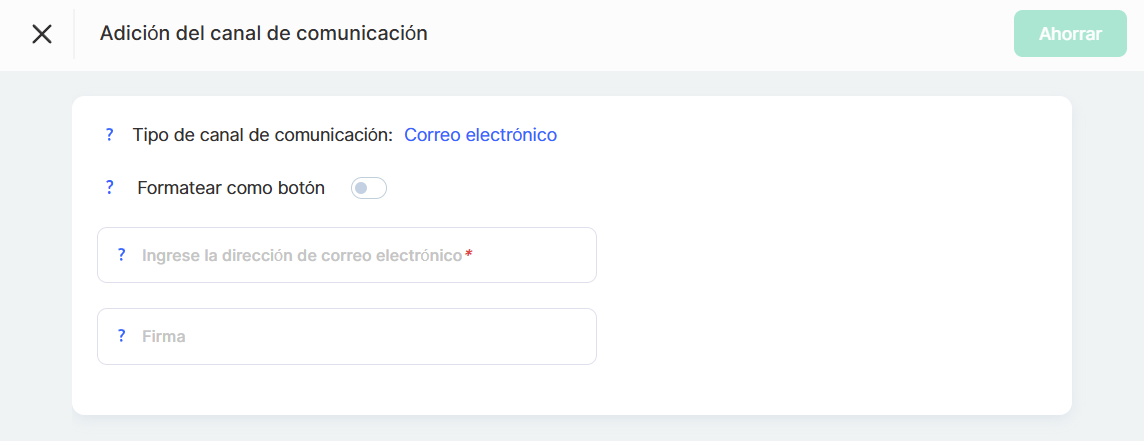Click help icon inside email address field
The height and width of the screenshot is (441, 1144).
pos(121,255)
